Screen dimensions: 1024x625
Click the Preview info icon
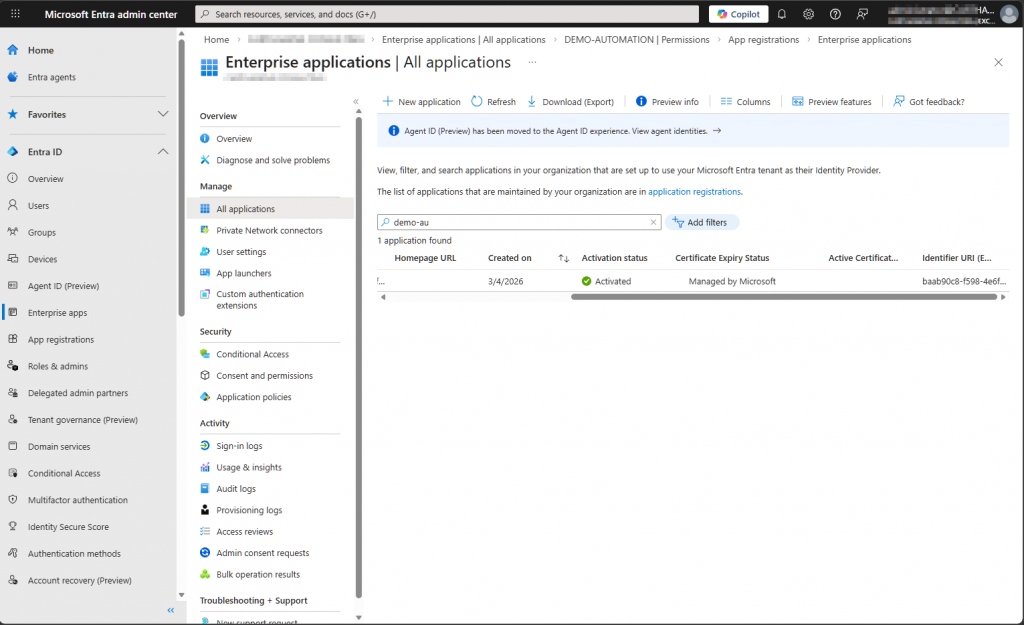641,101
